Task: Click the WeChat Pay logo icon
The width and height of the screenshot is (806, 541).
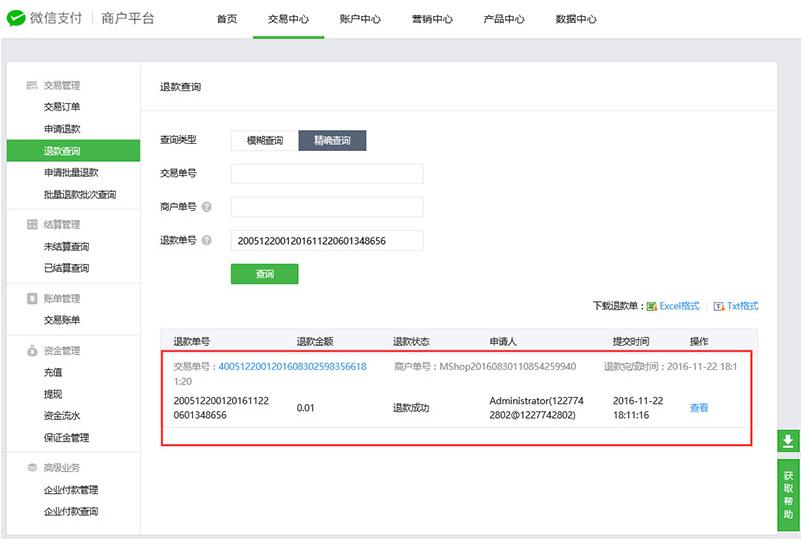Action: (x=17, y=19)
